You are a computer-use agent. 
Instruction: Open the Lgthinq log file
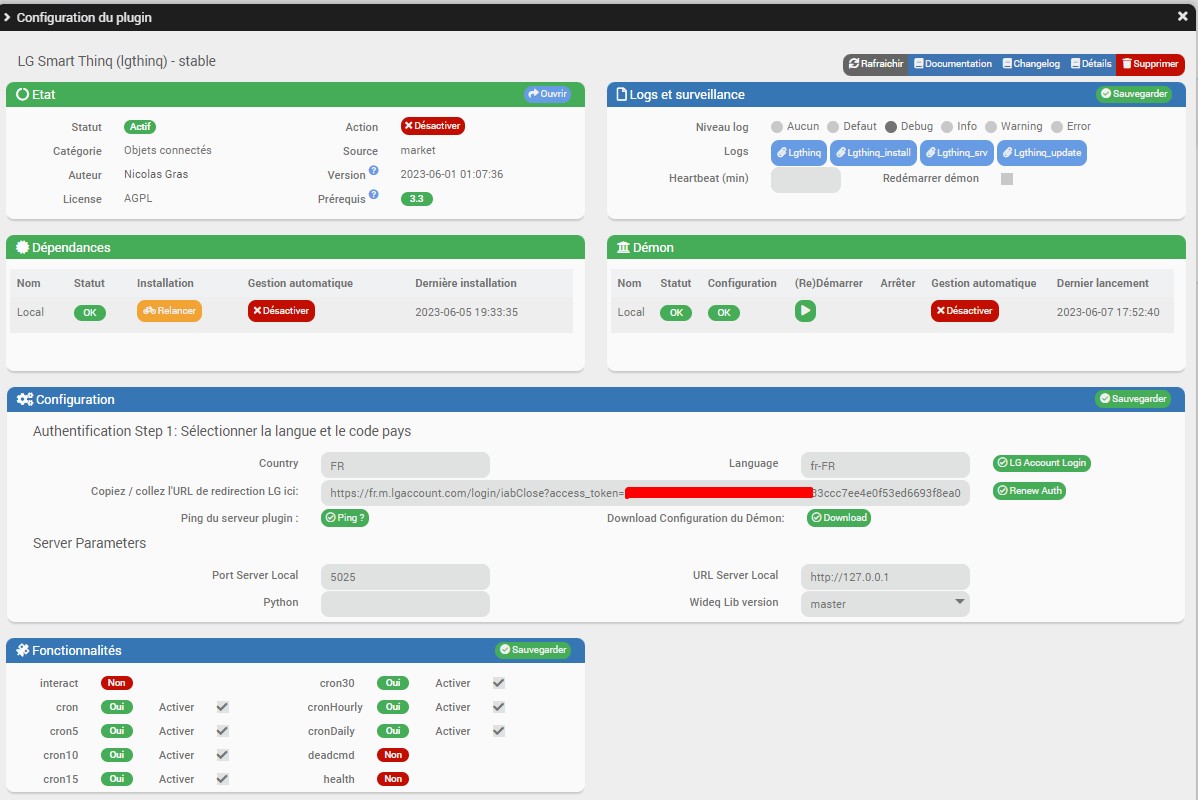(798, 153)
